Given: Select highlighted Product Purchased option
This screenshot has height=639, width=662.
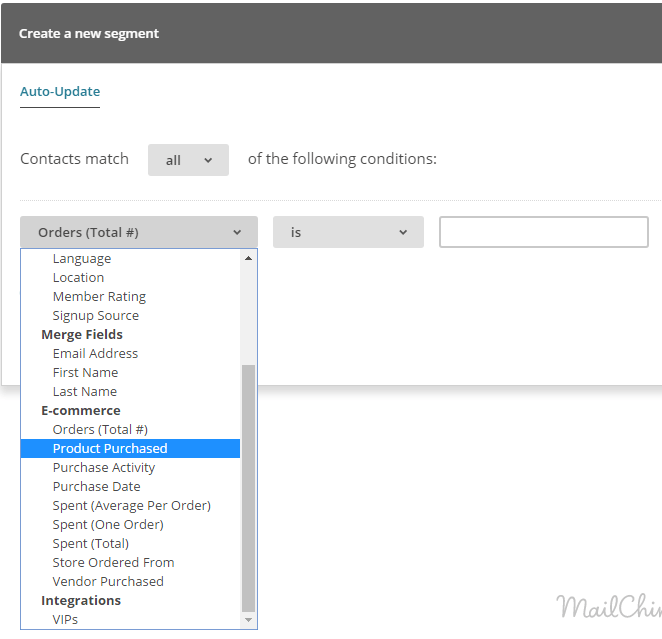Looking at the screenshot, I should coord(130,449).
